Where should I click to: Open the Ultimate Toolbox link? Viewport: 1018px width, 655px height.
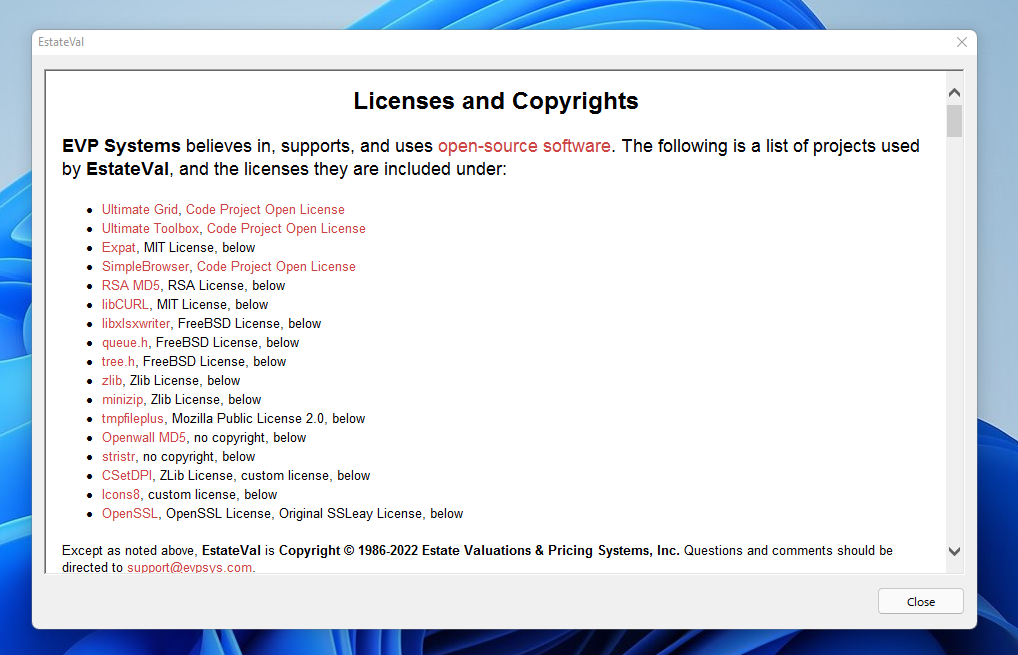[x=150, y=229]
